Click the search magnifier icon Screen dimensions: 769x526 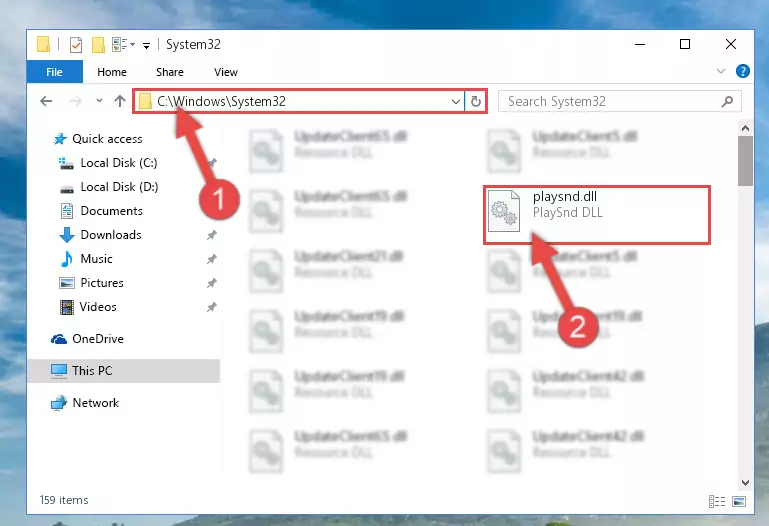(728, 101)
